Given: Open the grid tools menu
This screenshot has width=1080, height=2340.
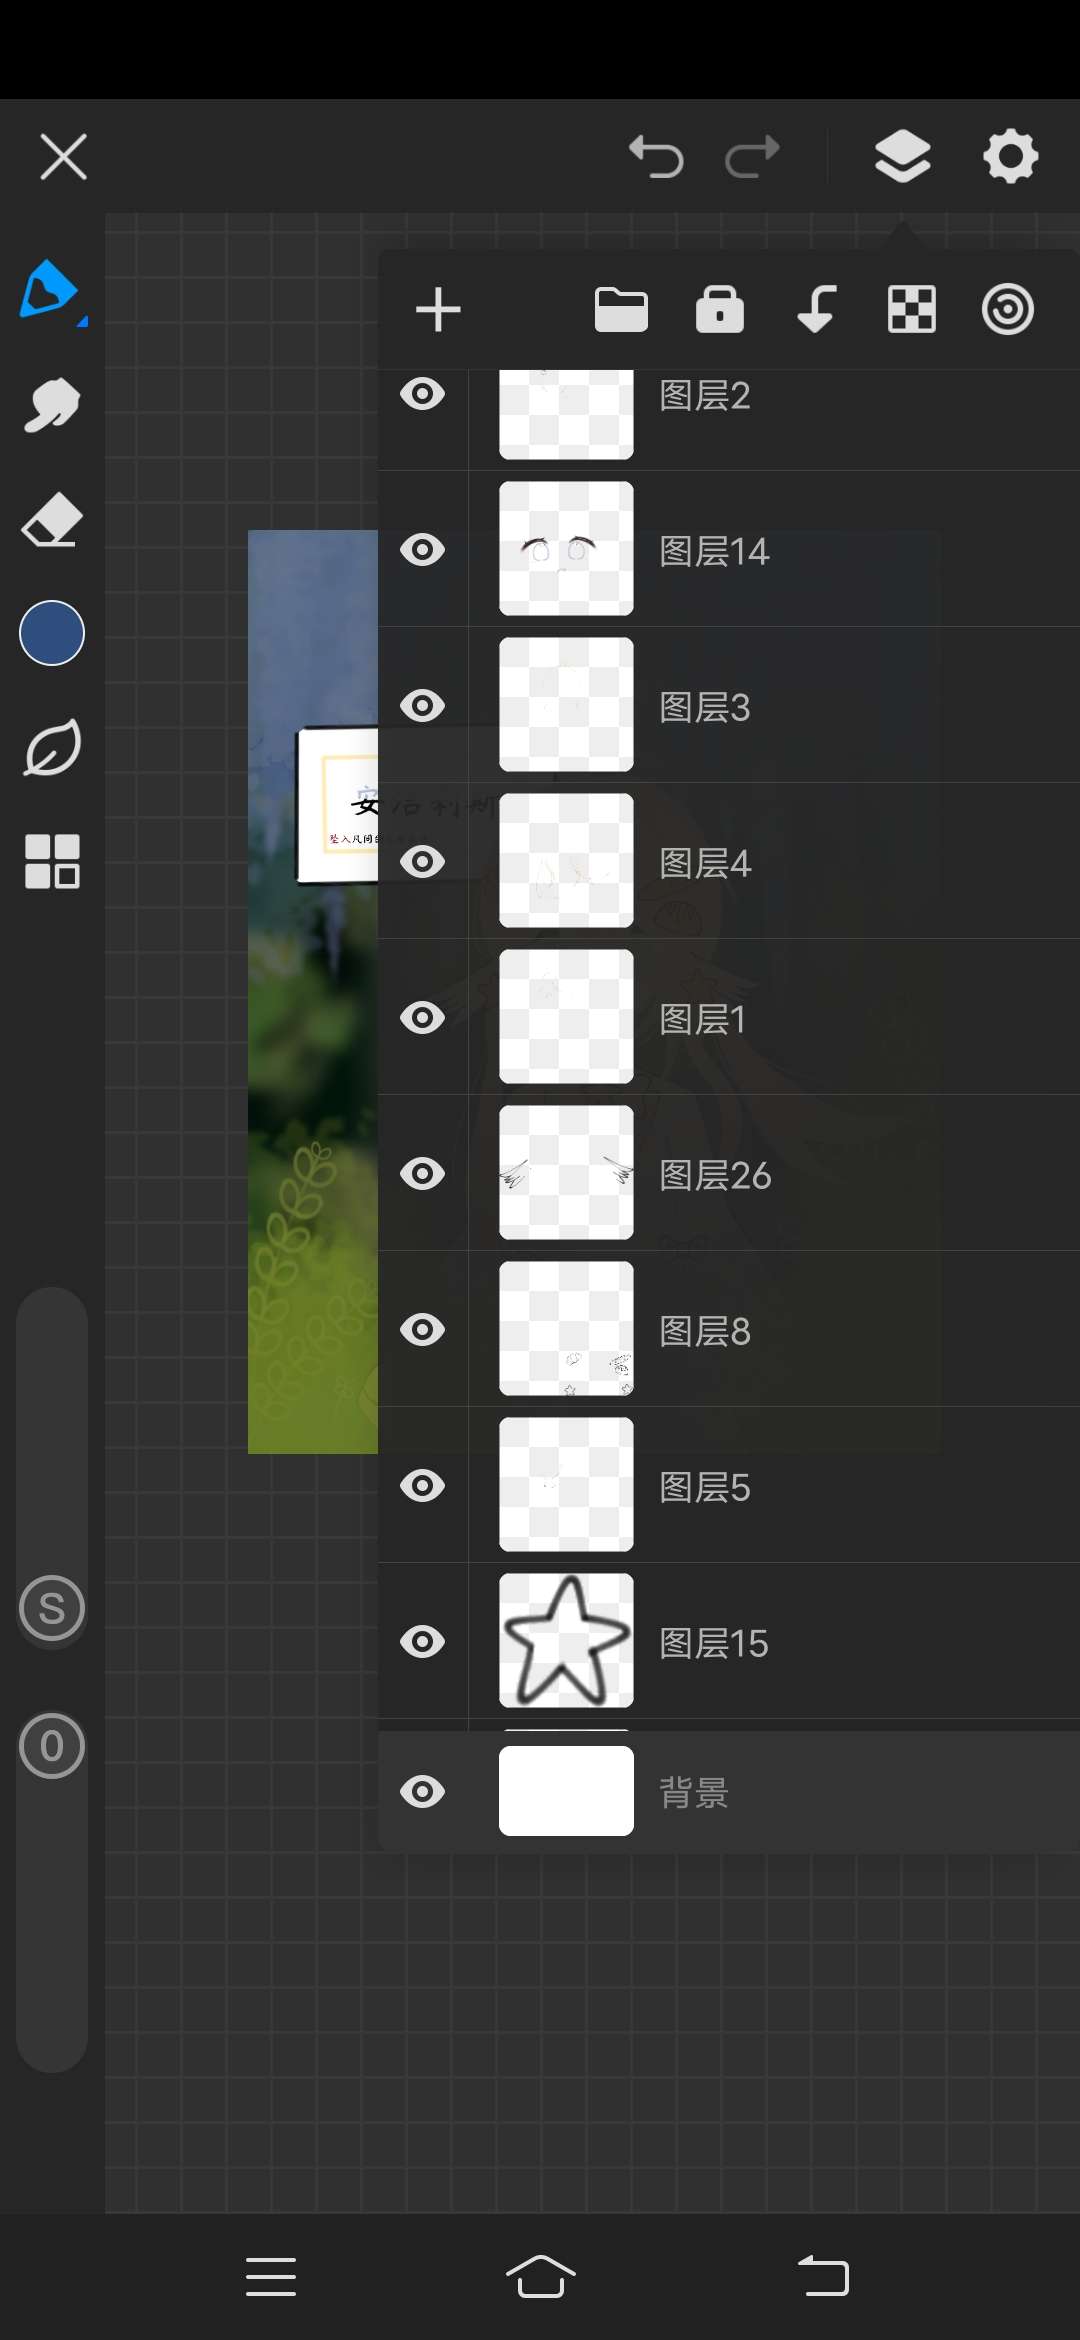Looking at the screenshot, I should 52,861.
